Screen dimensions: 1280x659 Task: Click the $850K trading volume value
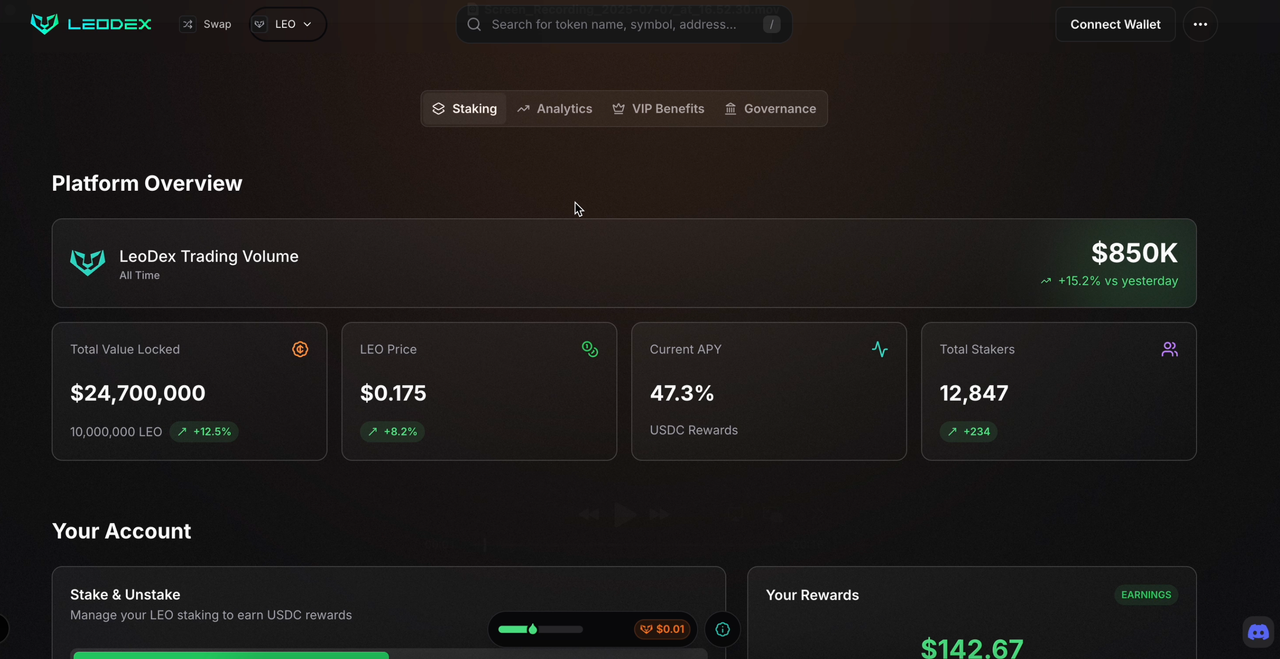click(x=1134, y=253)
